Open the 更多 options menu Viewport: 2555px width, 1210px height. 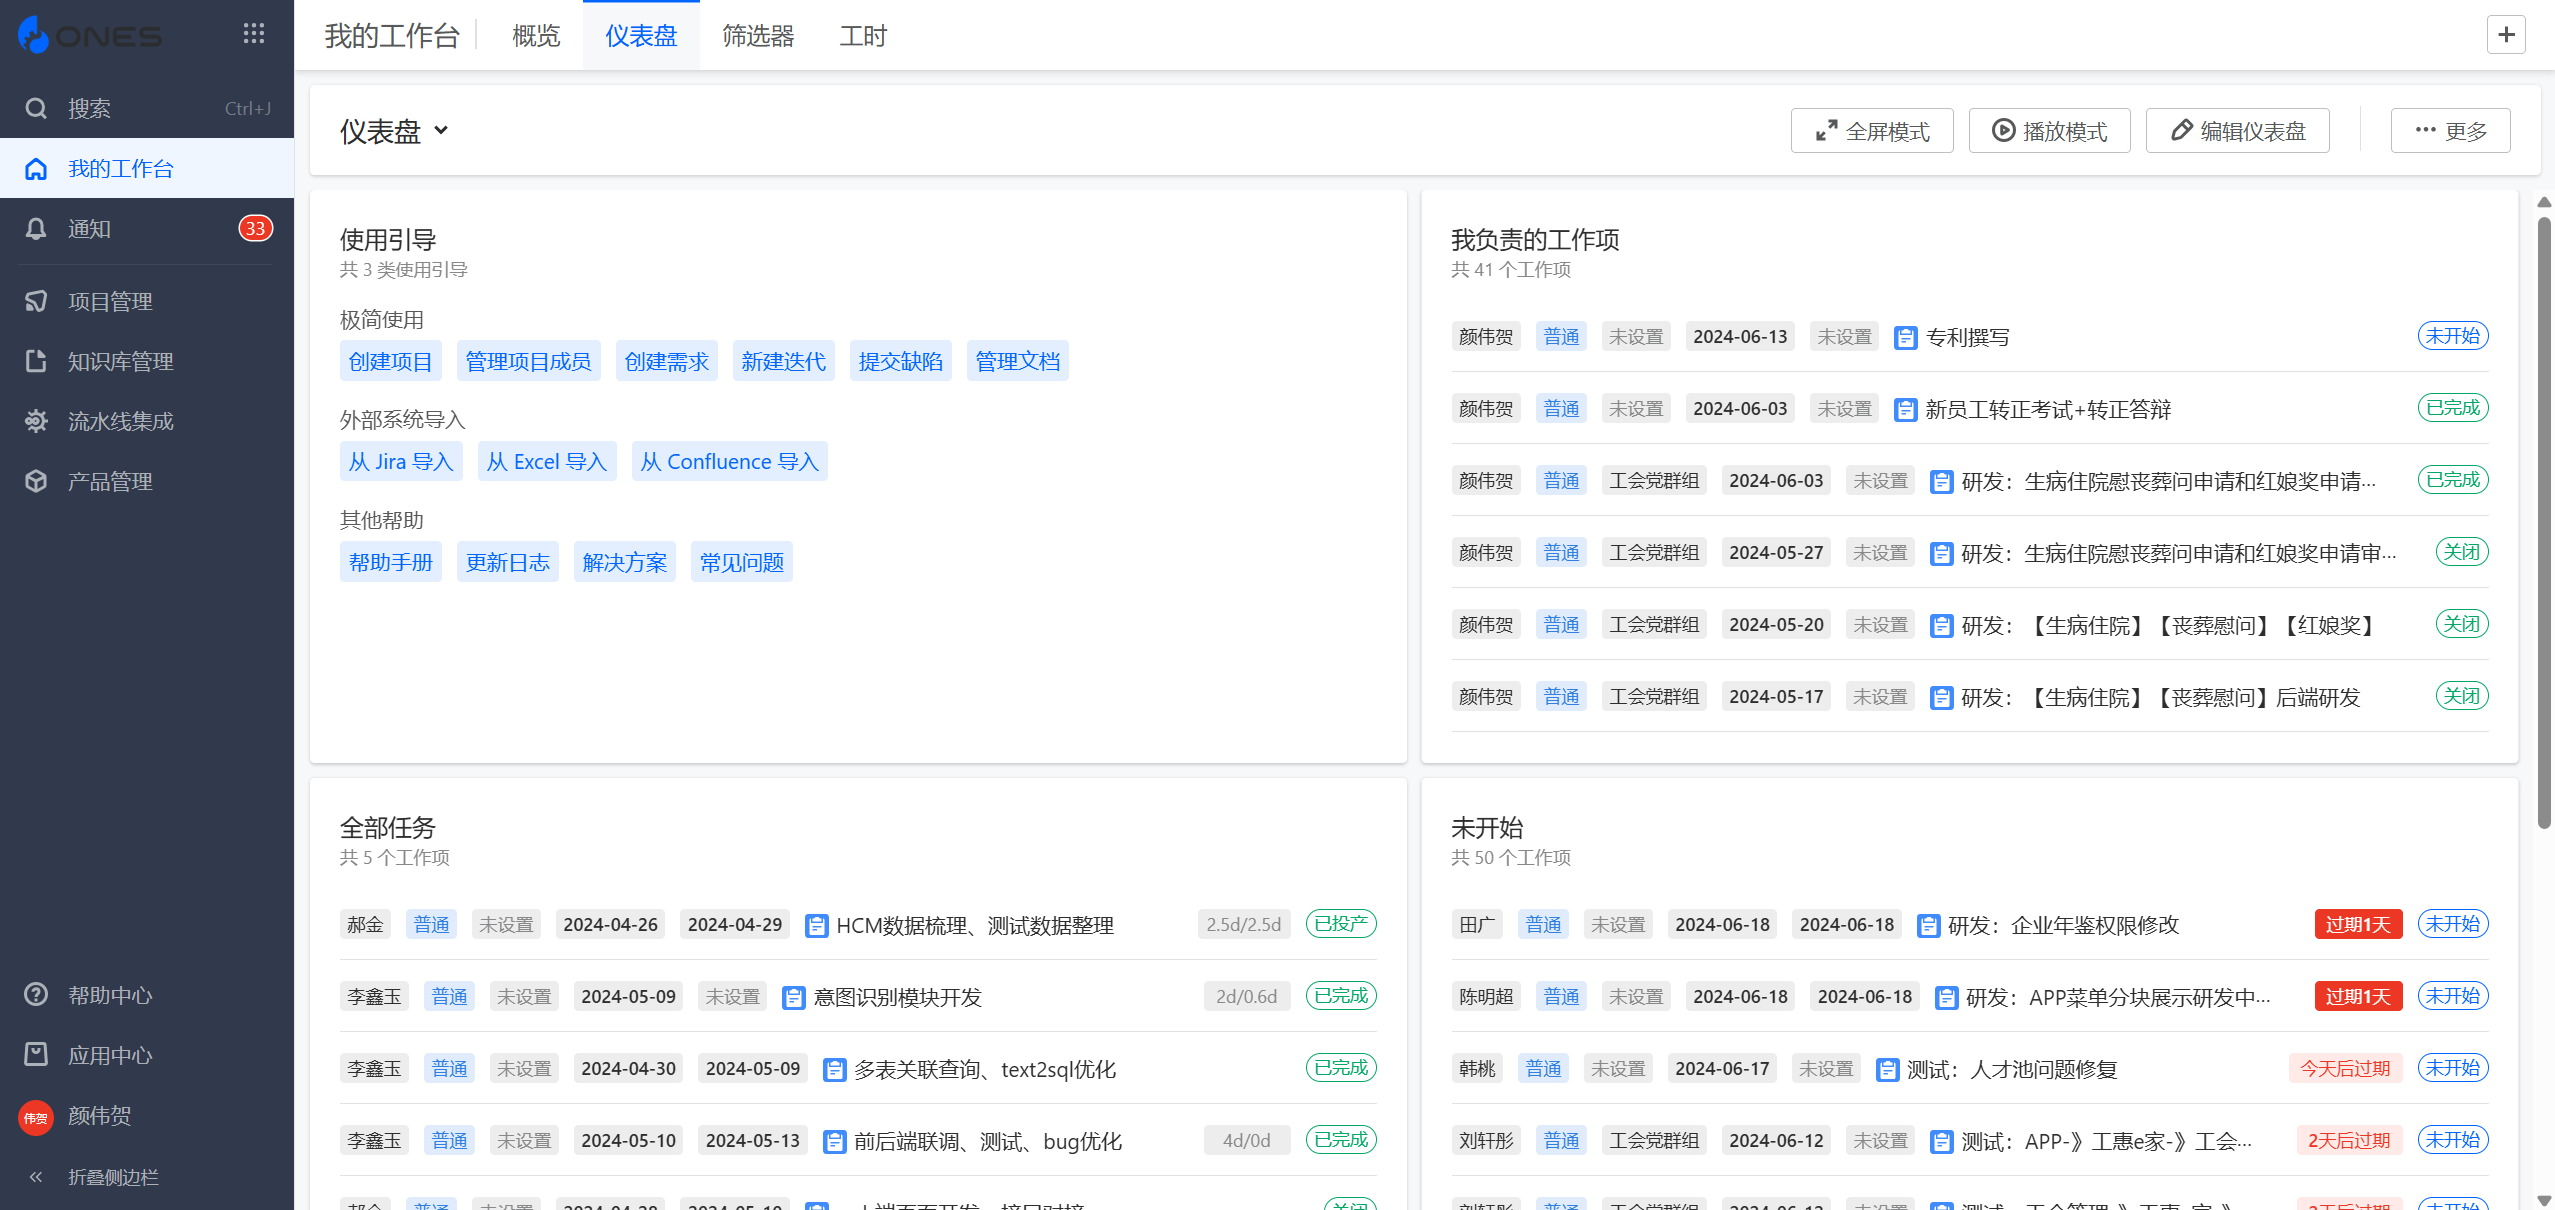(x=2450, y=131)
